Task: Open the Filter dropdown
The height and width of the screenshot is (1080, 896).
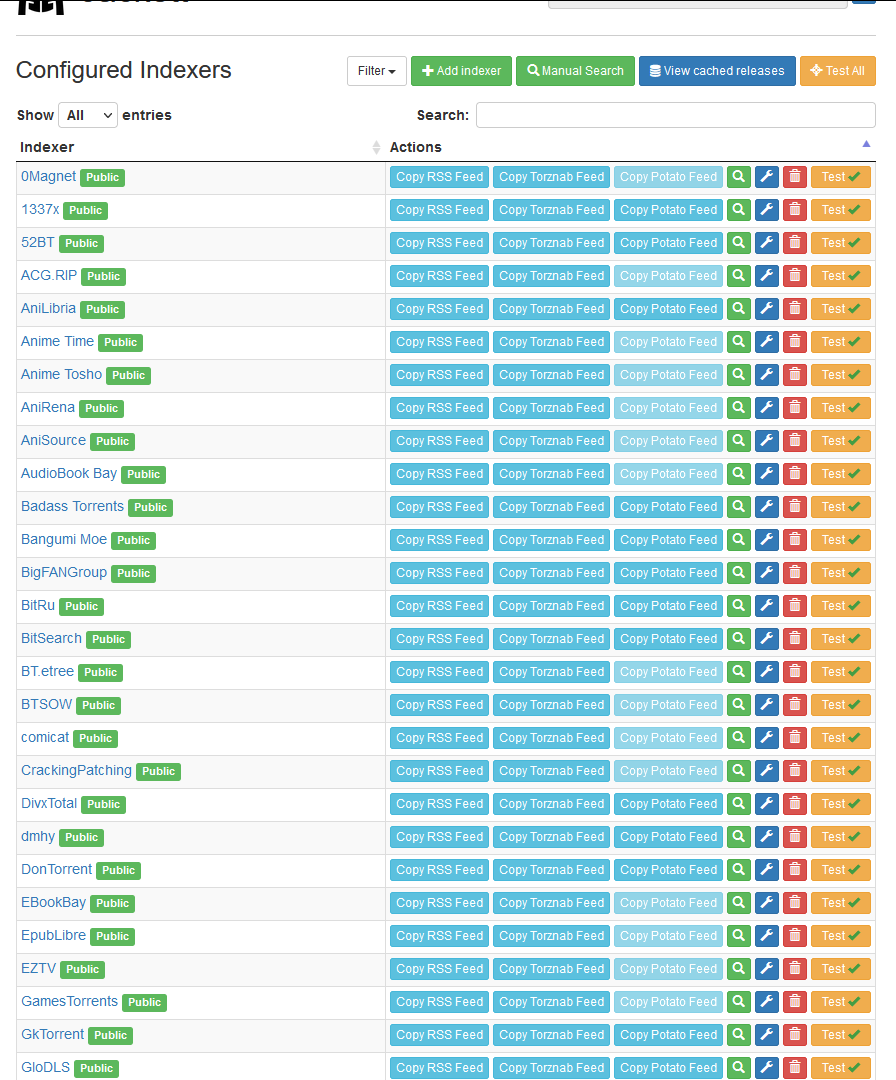Action: [376, 71]
